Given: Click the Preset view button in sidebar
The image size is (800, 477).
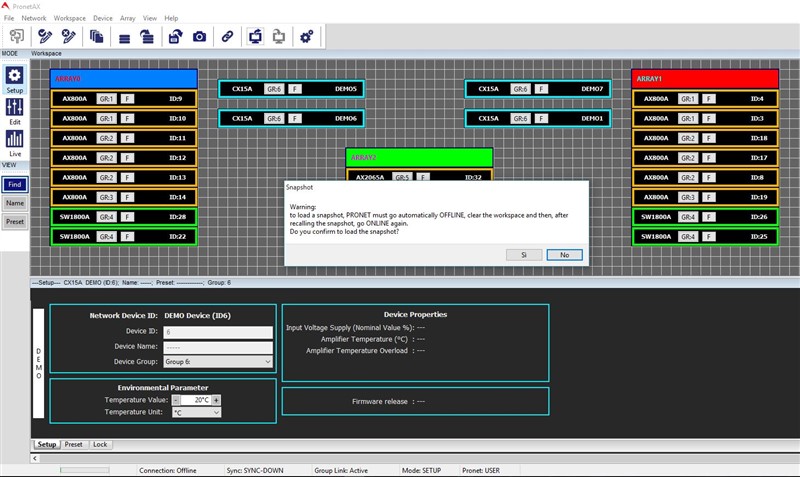Looking at the screenshot, I should tap(15, 221).
